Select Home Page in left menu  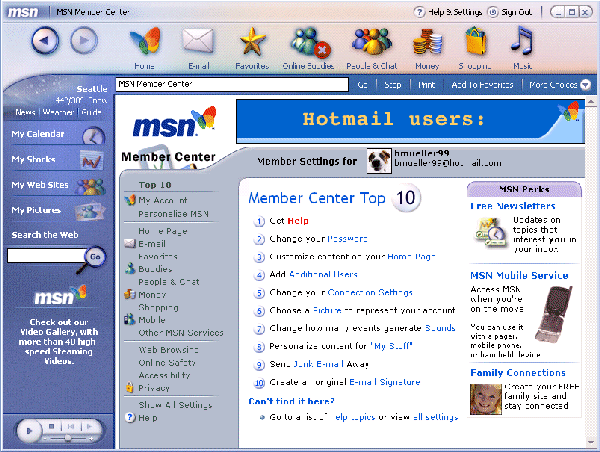coord(163,231)
